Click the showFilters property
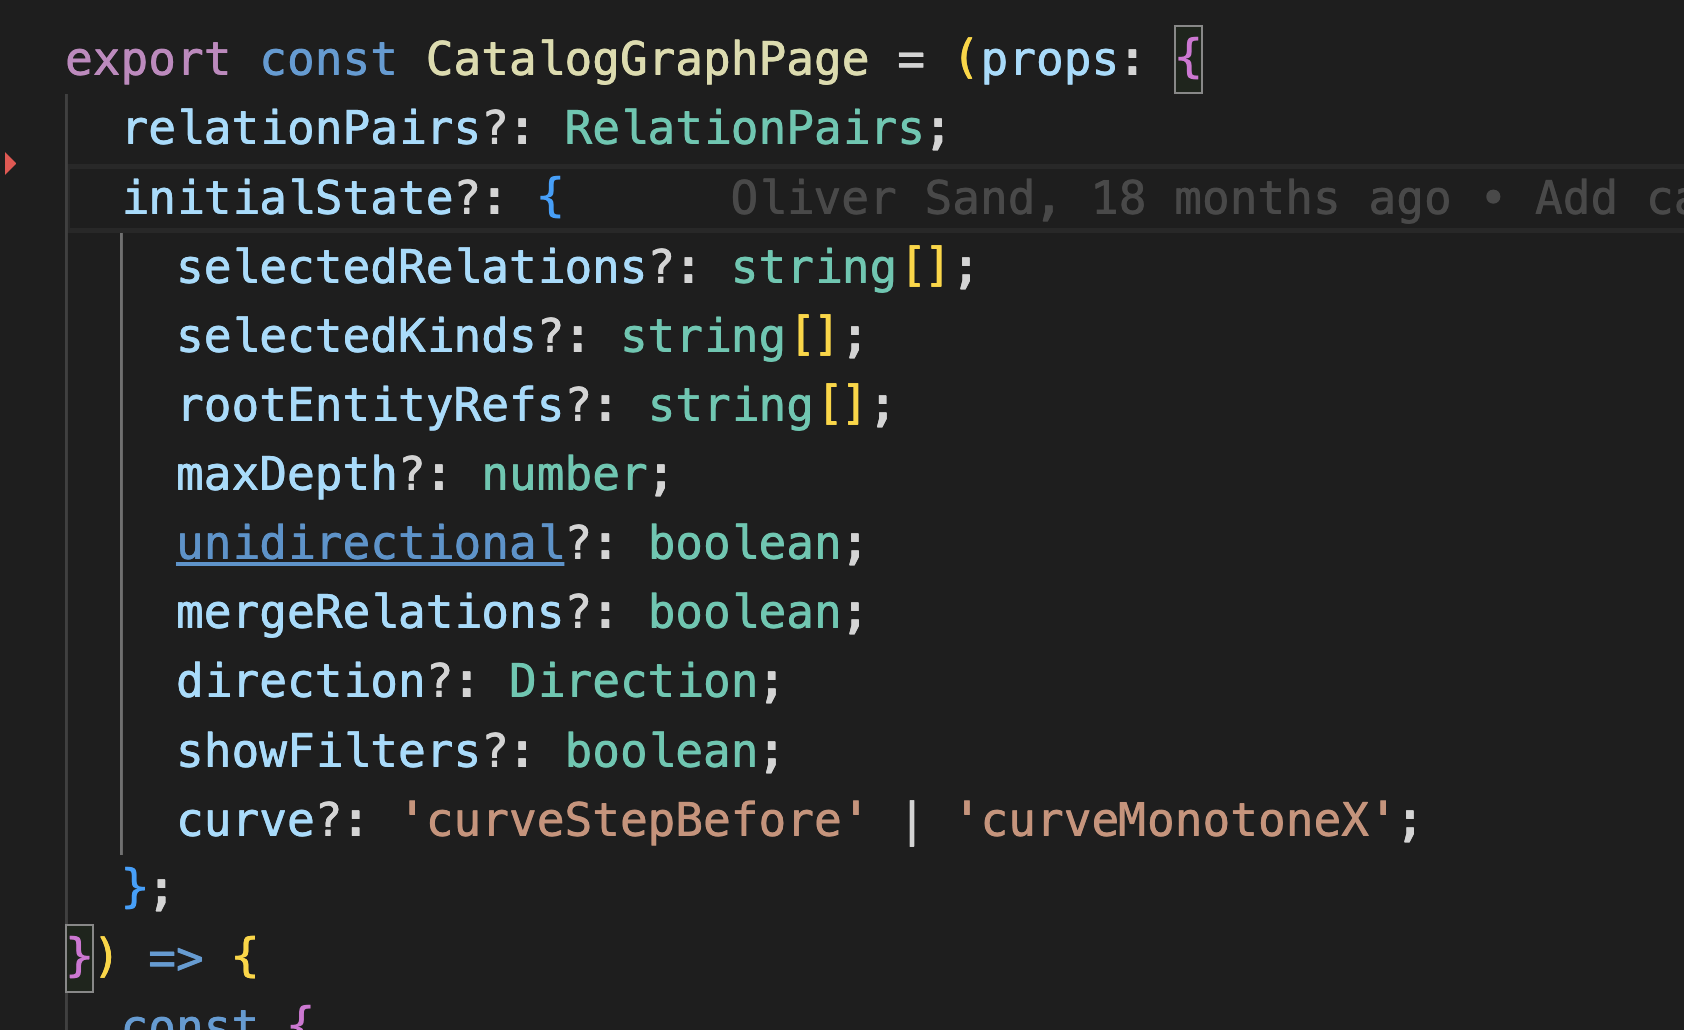This screenshot has width=1684, height=1030. (x=328, y=749)
